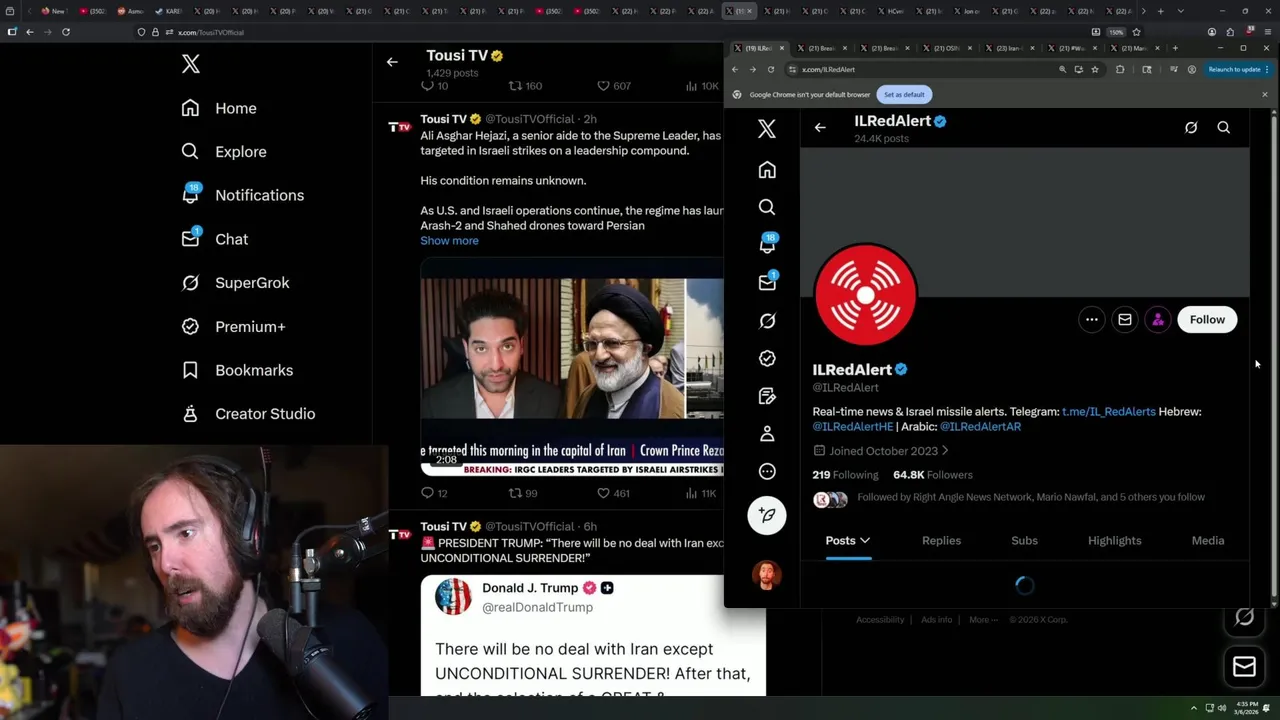Open Grok icon in the ILRedAlert profile header
This screenshot has width=1280, height=720.
(x=1191, y=127)
